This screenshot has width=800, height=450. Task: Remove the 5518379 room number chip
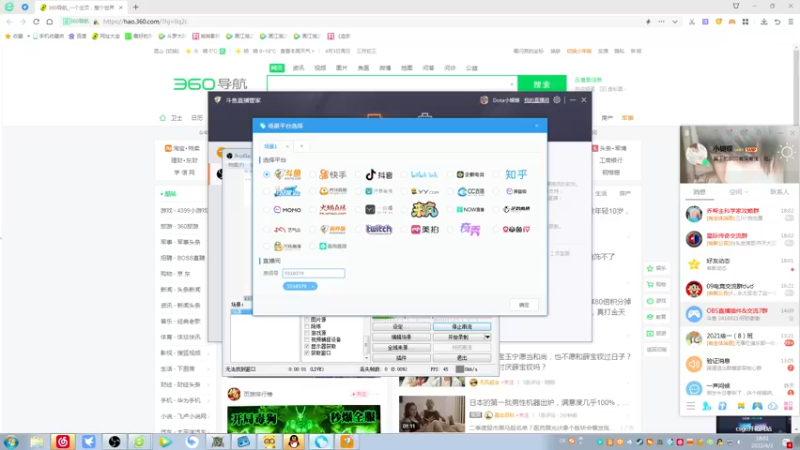pos(313,286)
